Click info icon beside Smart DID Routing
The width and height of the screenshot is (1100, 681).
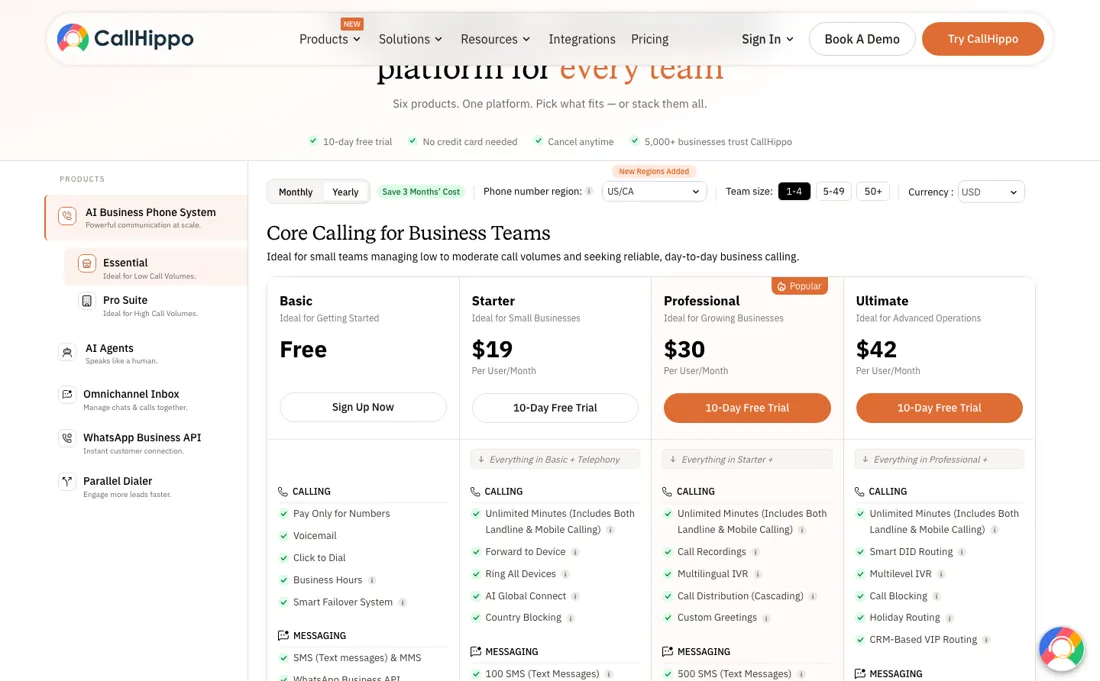(962, 552)
